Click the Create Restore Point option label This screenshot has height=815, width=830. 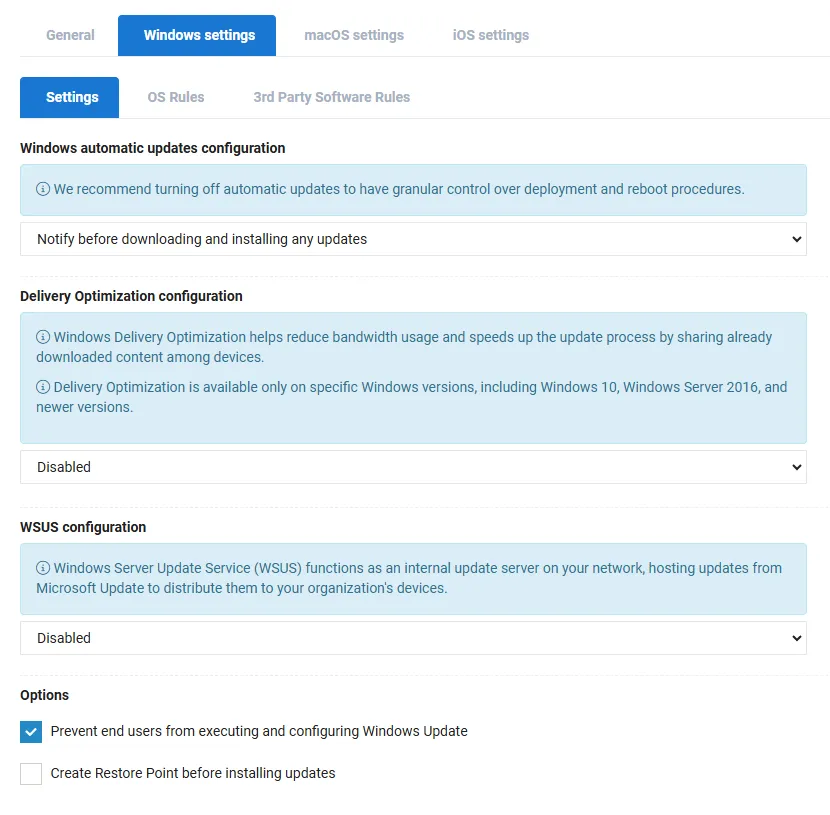193,773
